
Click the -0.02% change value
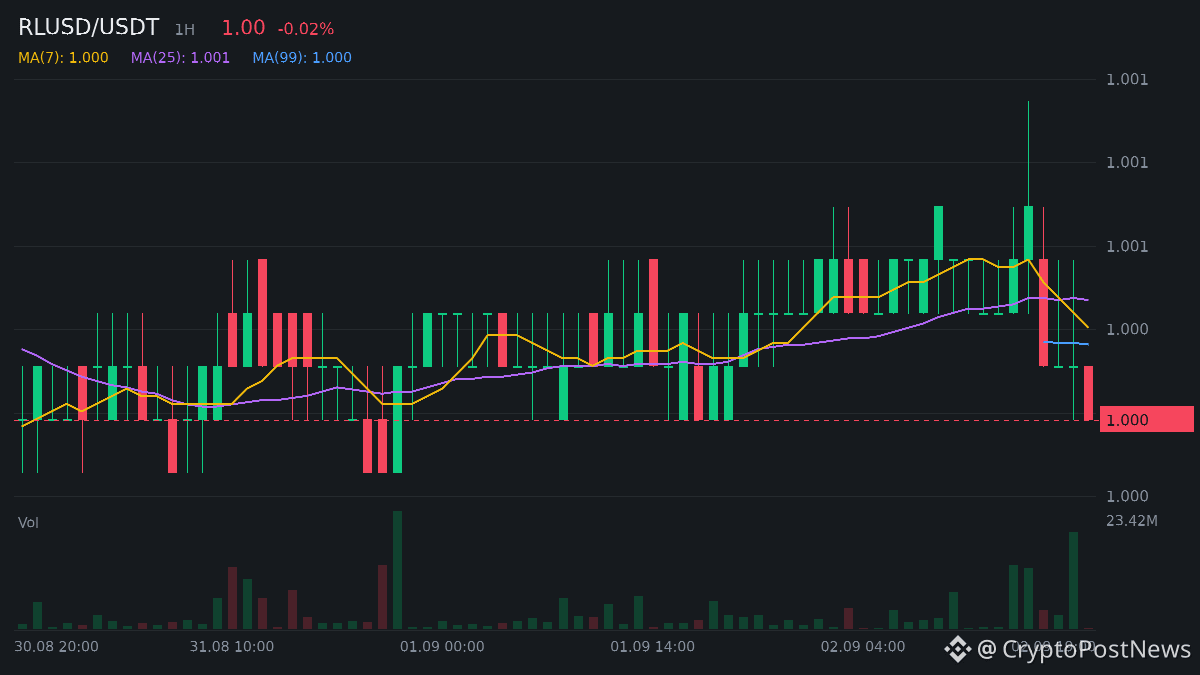pyautogui.click(x=306, y=29)
